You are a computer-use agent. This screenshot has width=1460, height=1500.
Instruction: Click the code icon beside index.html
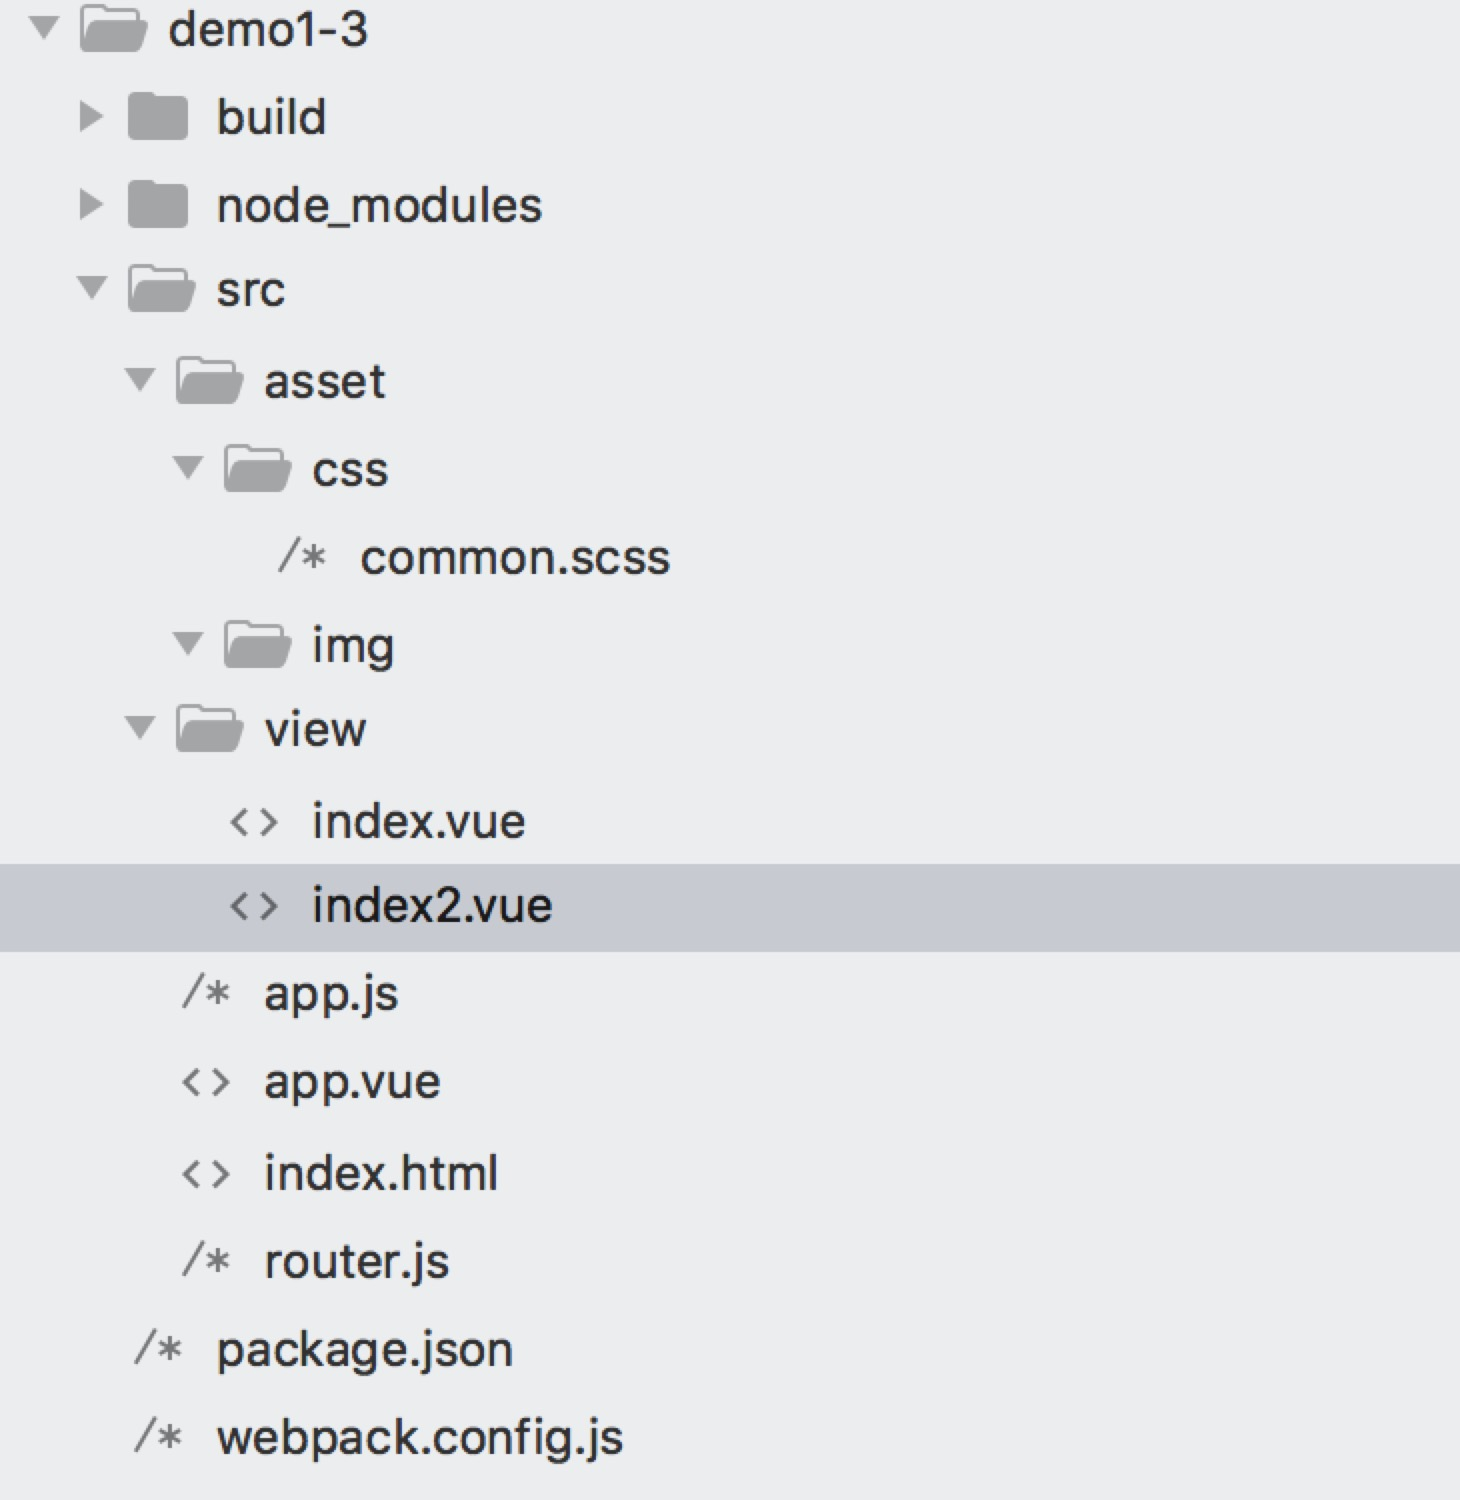click(x=206, y=1173)
